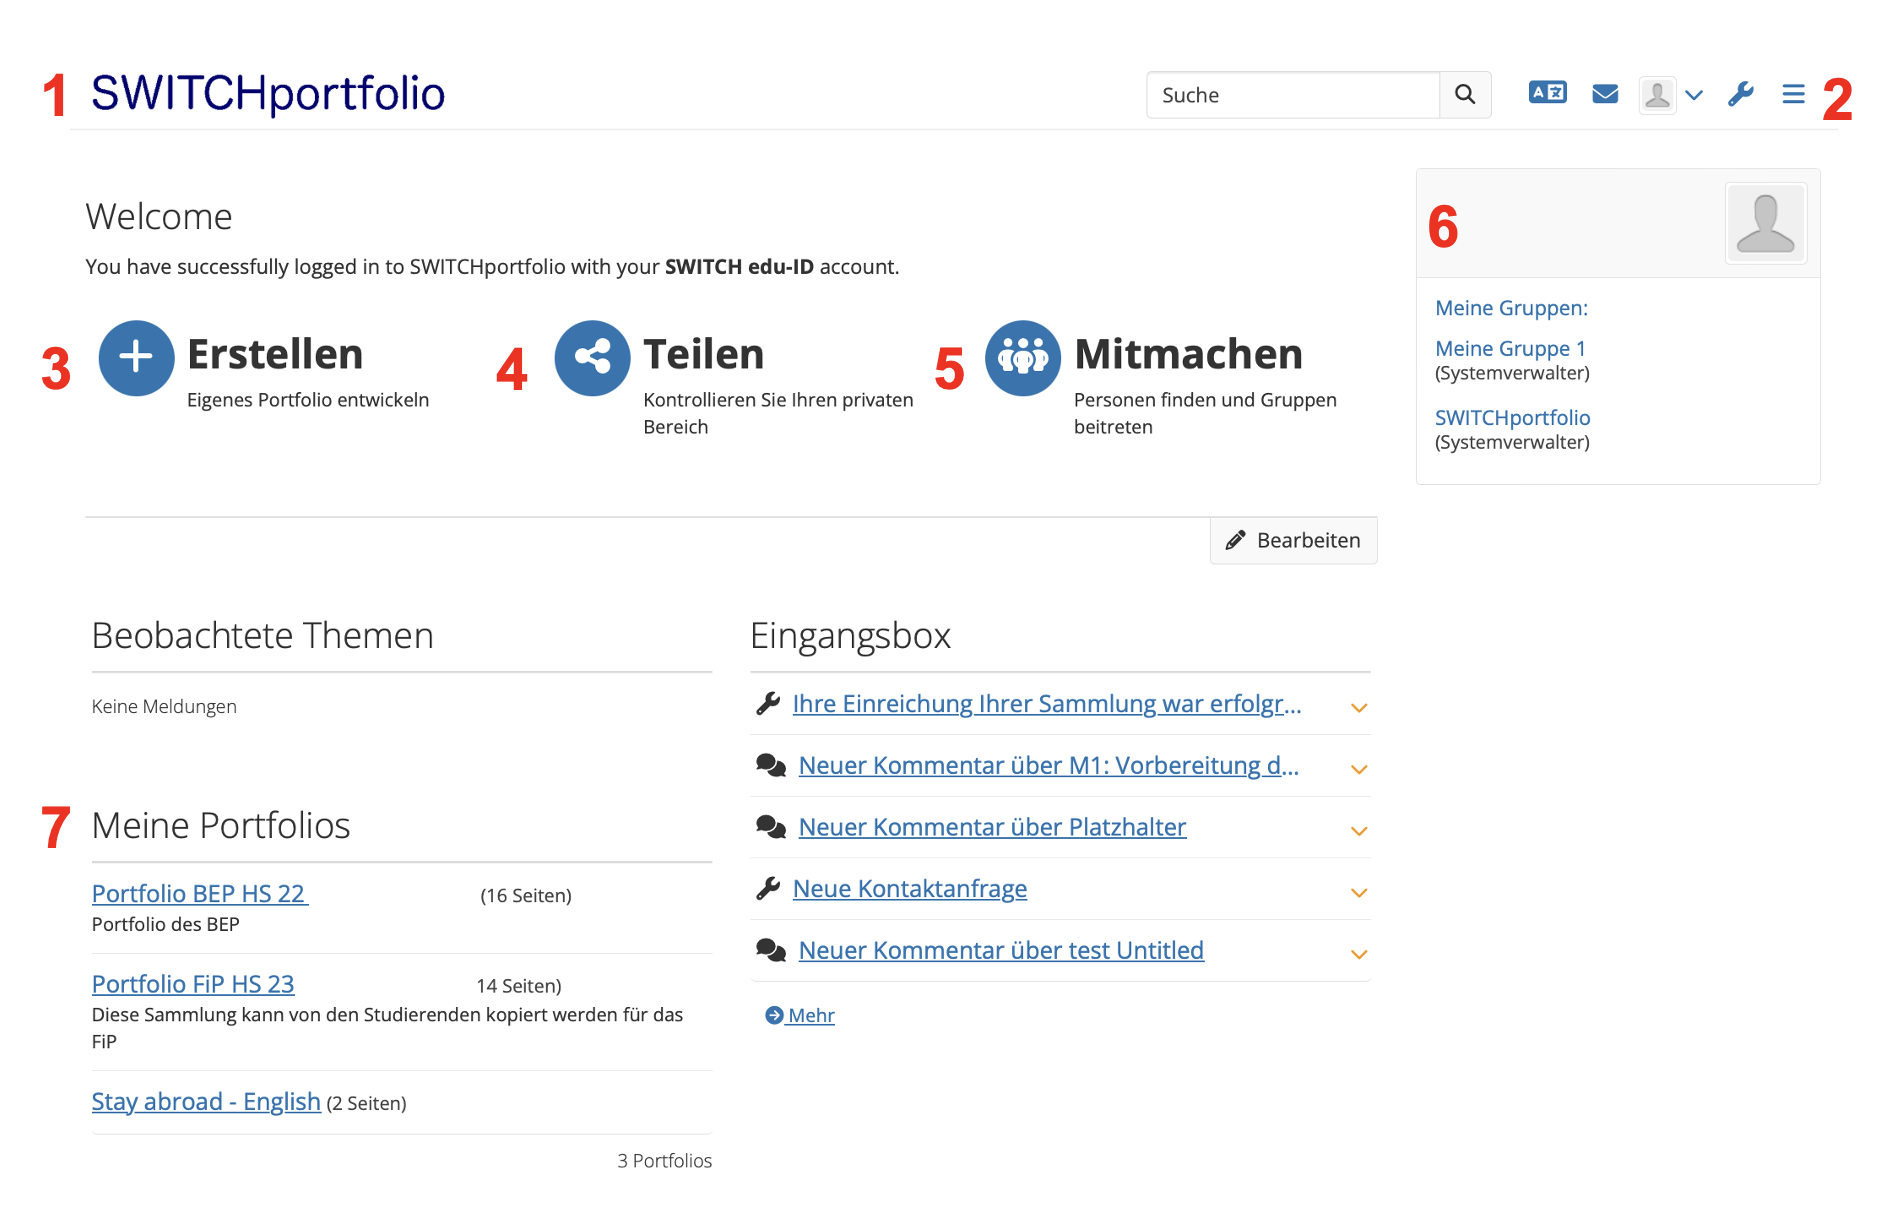Click the search magnifier button
The height and width of the screenshot is (1222, 1900).
(x=1464, y=95)
